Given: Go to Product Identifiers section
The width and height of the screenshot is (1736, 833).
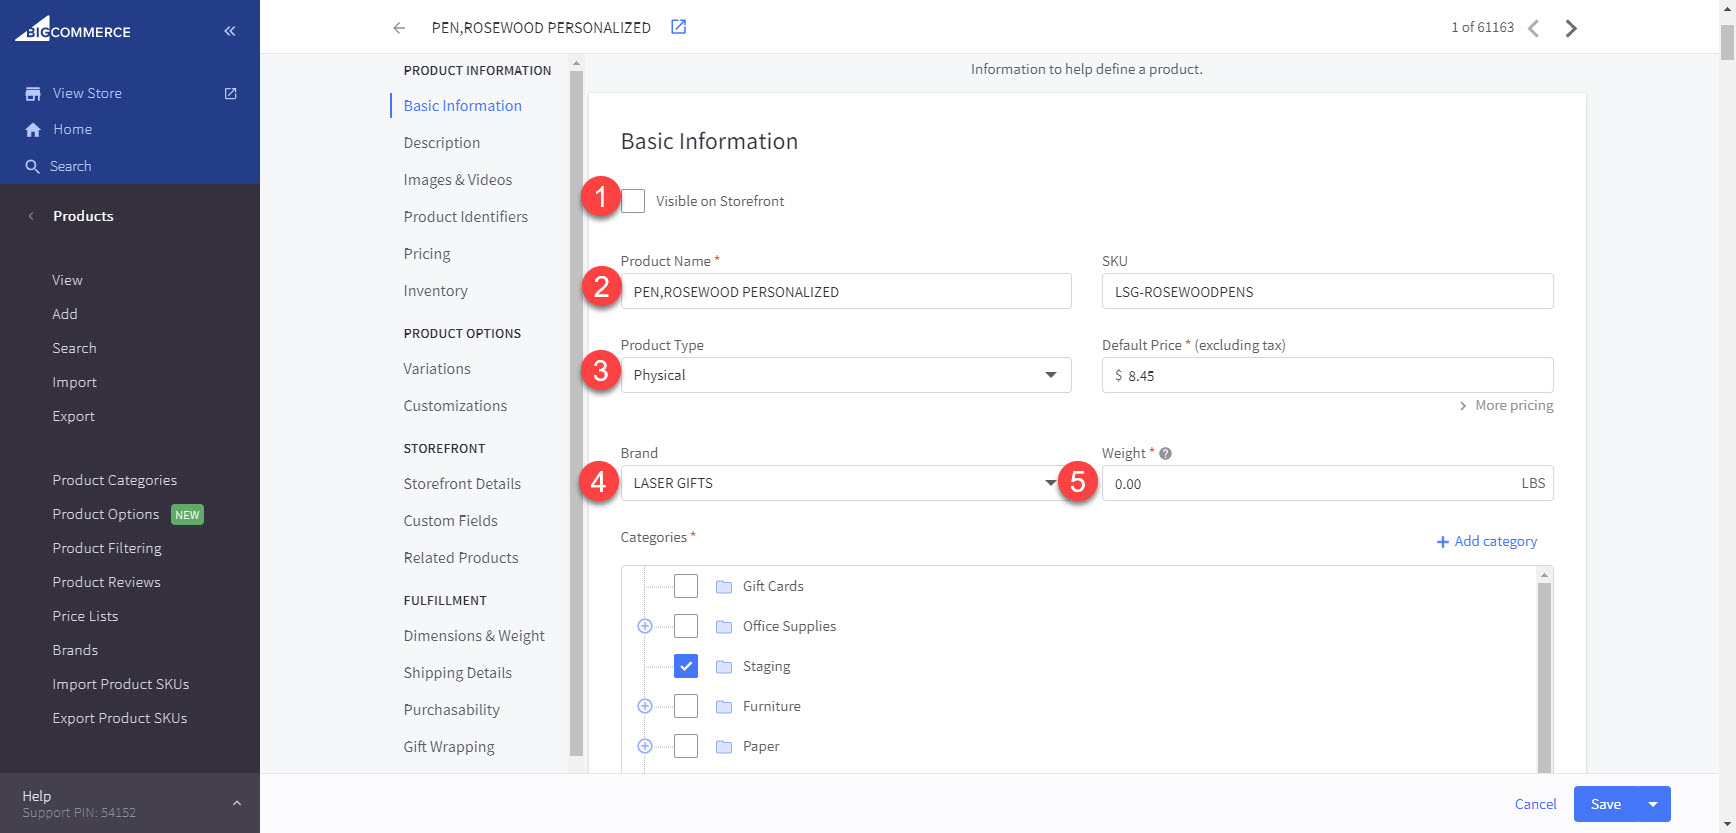Looking at the screenshot, I should point(466,217).
